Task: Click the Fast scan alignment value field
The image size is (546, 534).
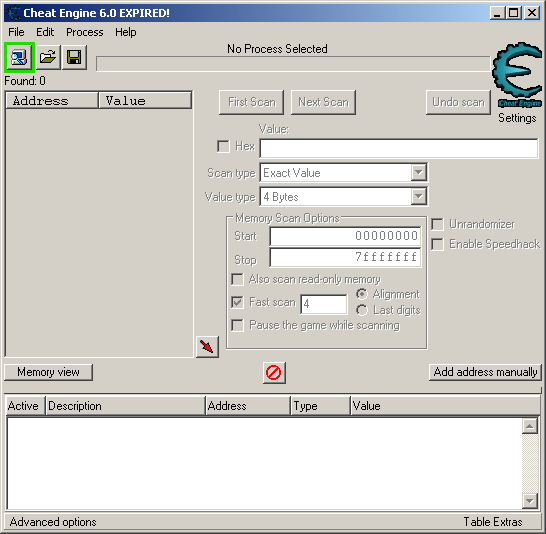Action: coord(324,304)
